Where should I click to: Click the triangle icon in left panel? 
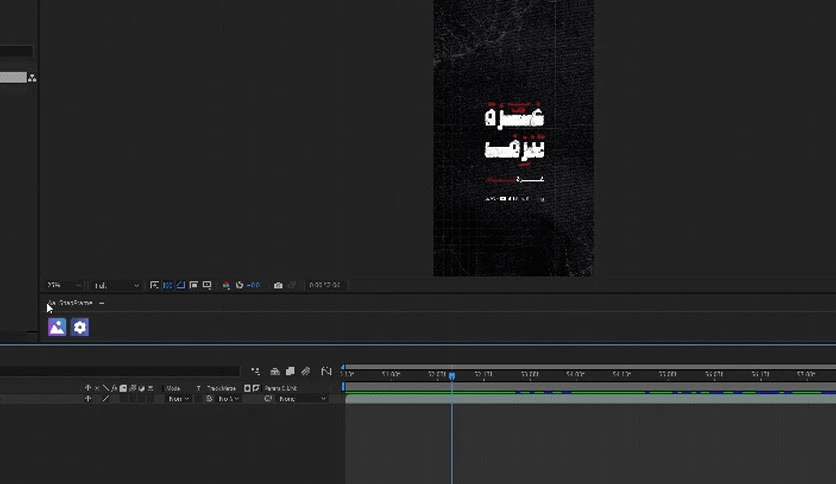coord(33,78)
